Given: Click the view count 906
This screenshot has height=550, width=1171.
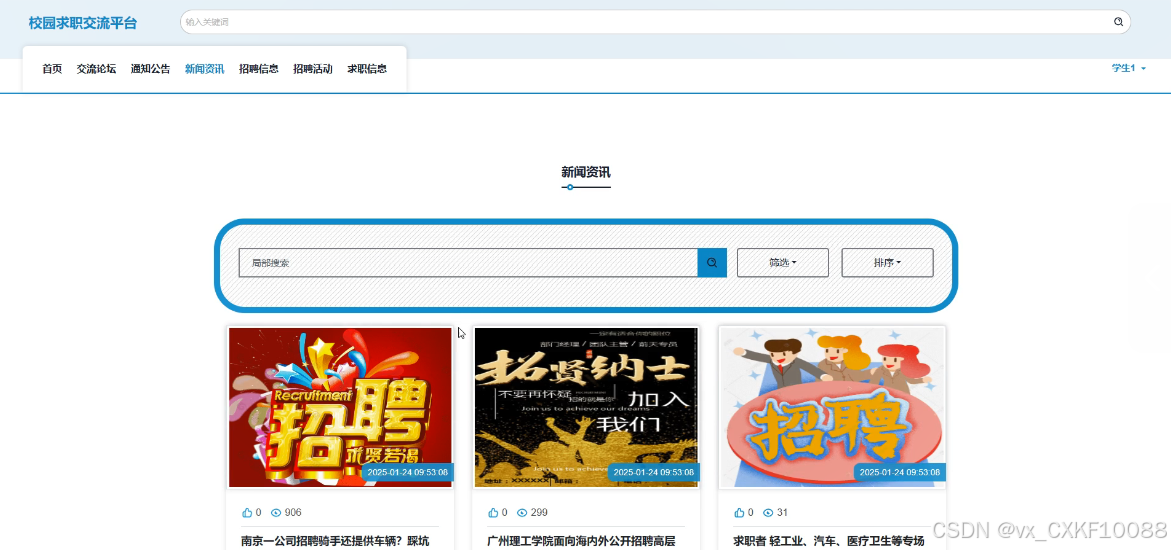Looking at the screenshot, I should tap(293, 513).
